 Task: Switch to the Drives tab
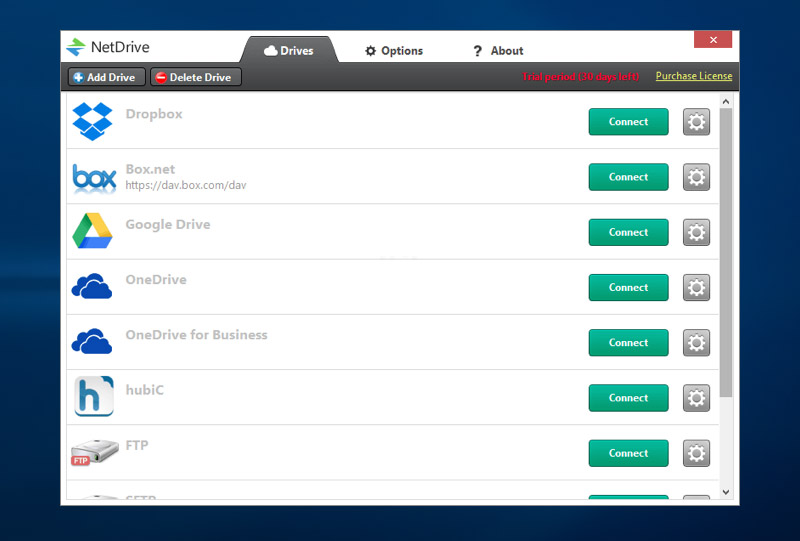tap(289, 51)
